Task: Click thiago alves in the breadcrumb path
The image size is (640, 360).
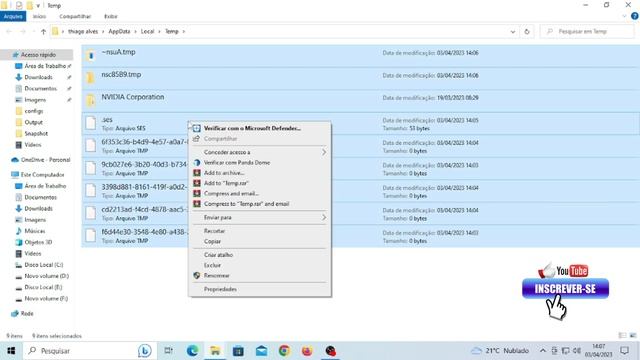Action: (x=83, y=31)
